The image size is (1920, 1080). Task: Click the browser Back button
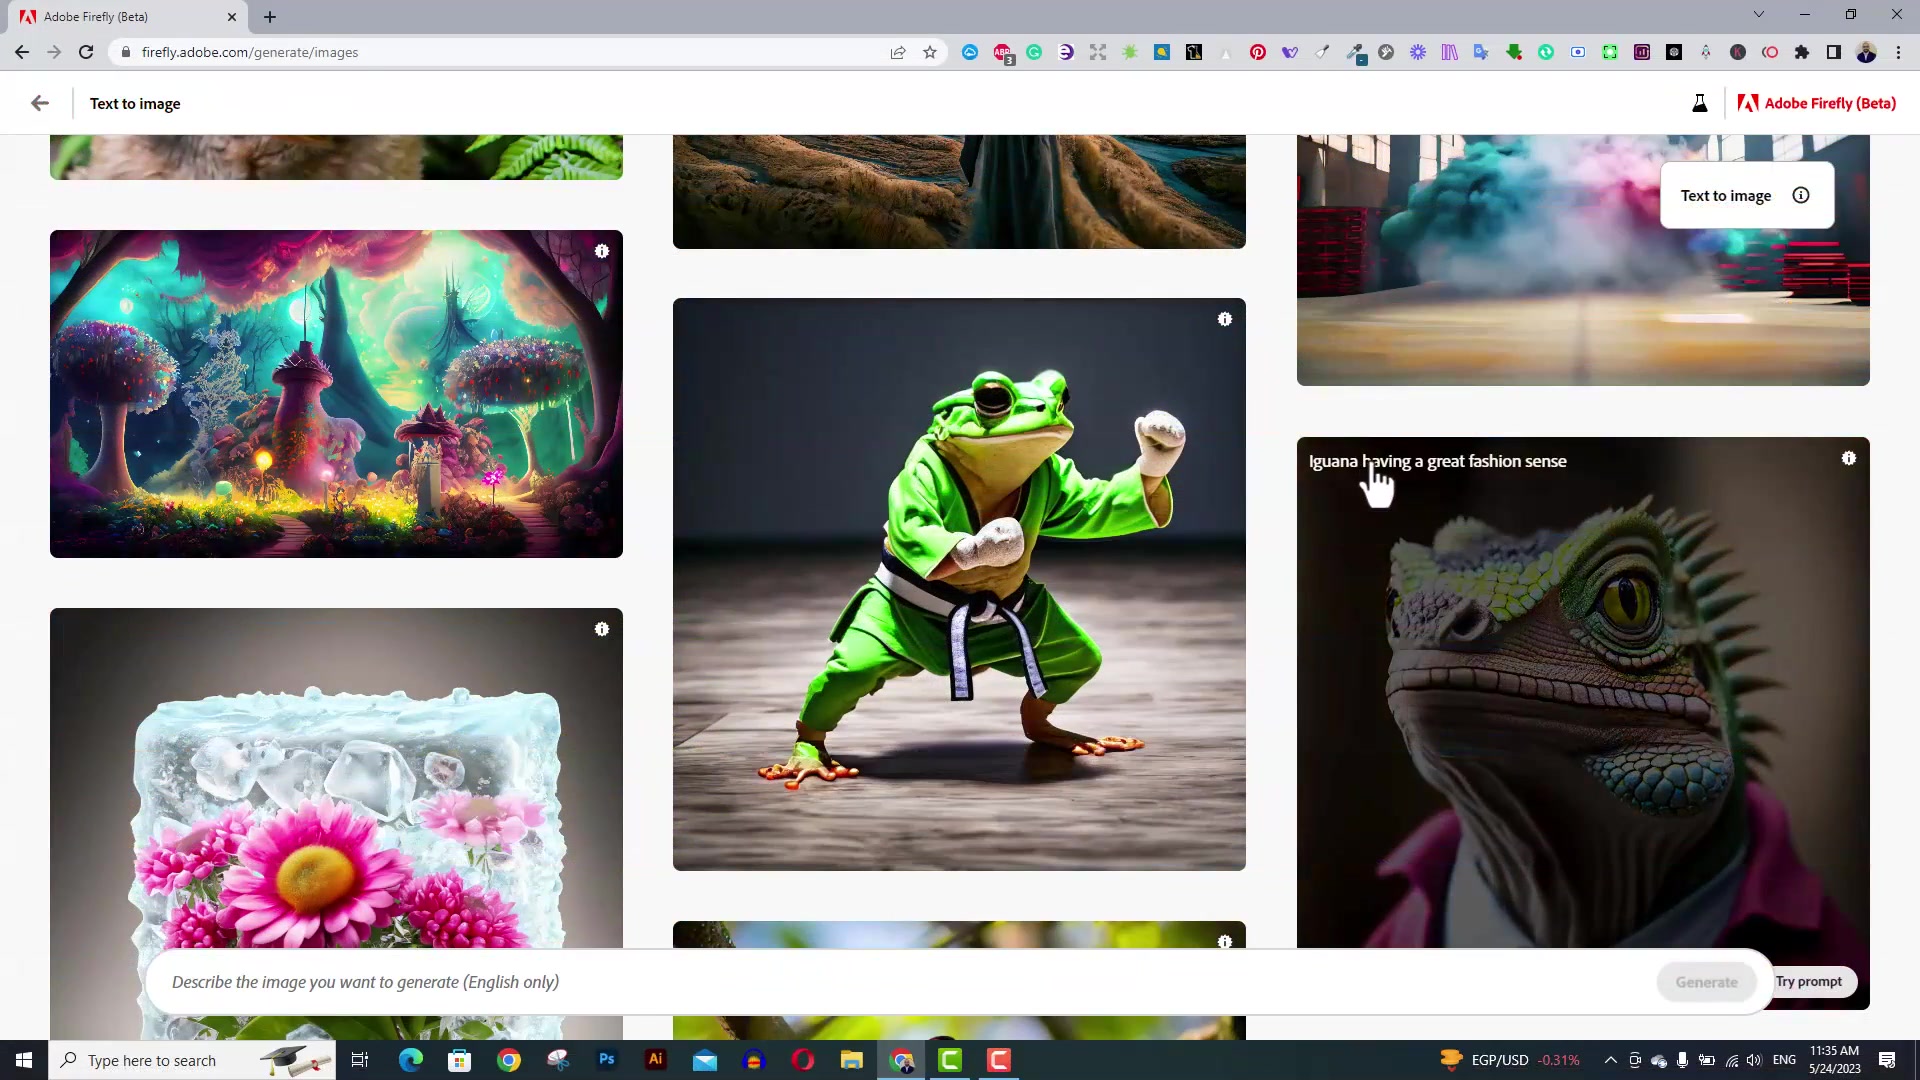22,52
